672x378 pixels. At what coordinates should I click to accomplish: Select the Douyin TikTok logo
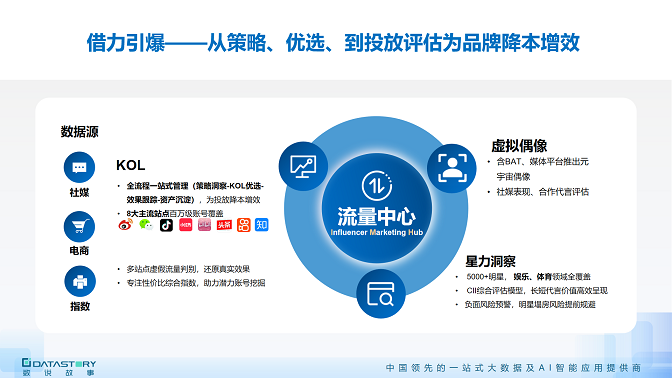(x=166, y=225)
